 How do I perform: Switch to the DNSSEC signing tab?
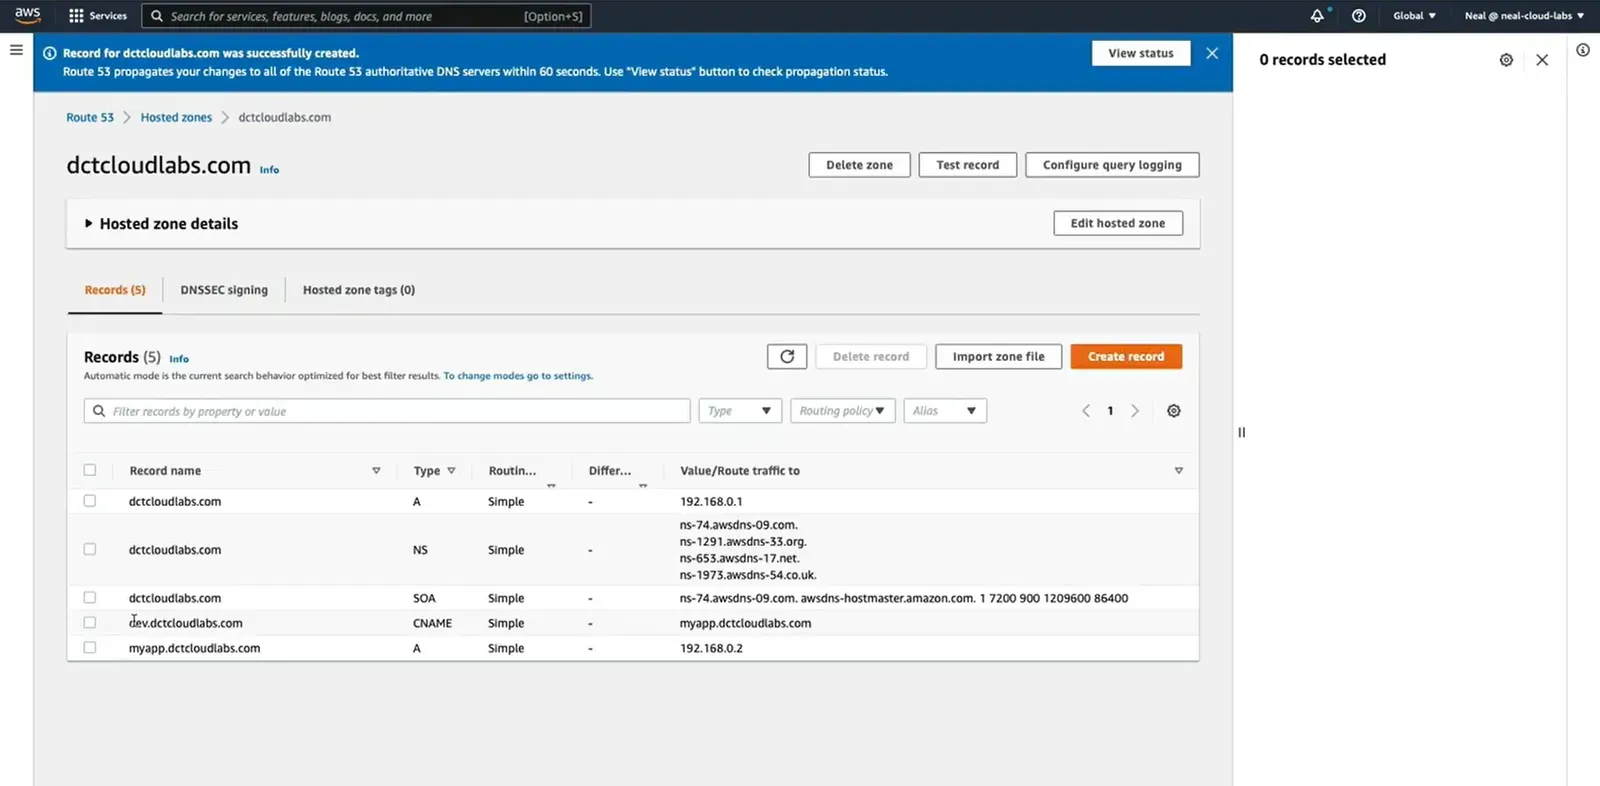[224, 290]
